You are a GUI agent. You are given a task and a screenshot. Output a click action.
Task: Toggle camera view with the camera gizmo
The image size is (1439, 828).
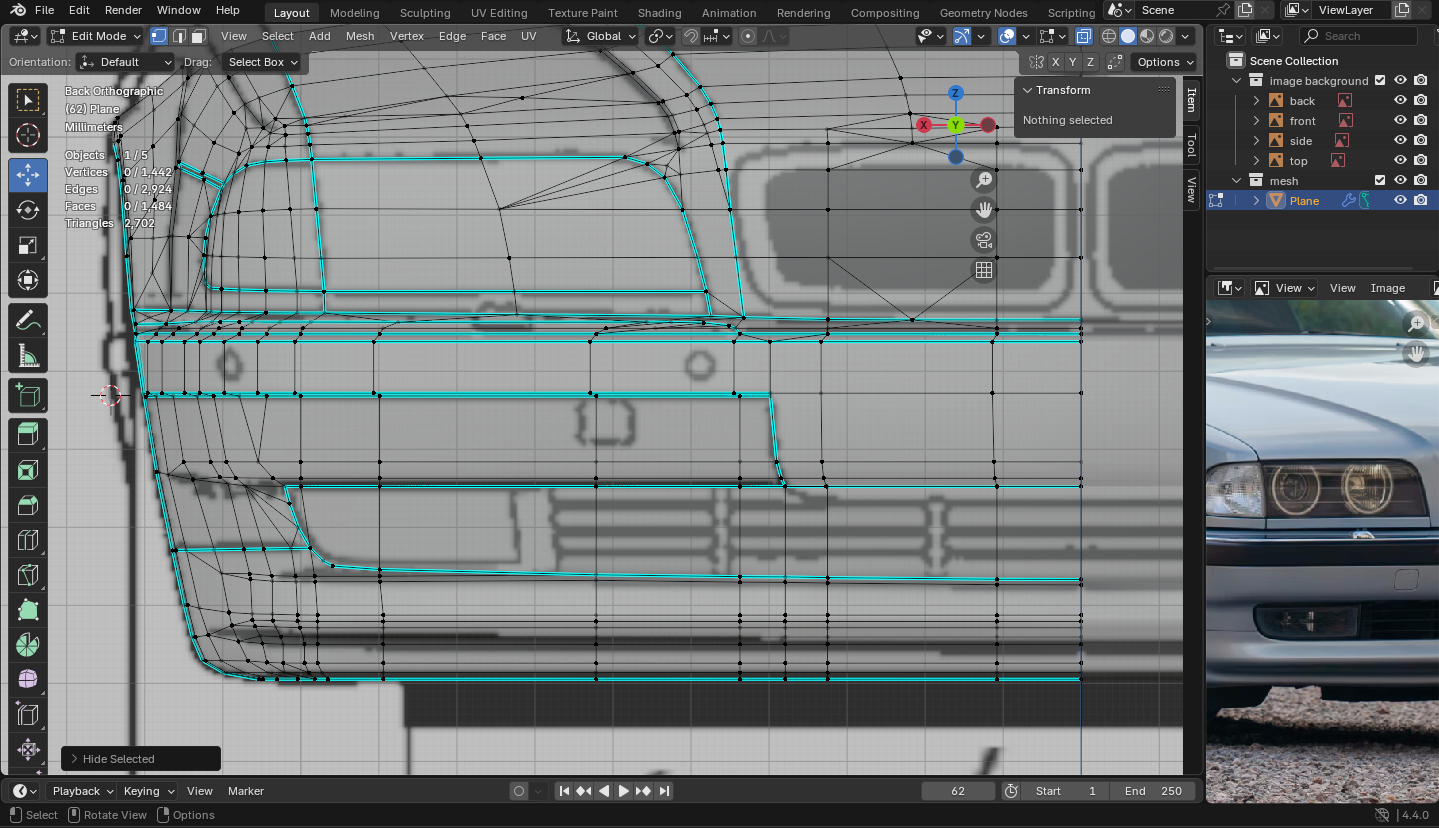pos(984,240)
